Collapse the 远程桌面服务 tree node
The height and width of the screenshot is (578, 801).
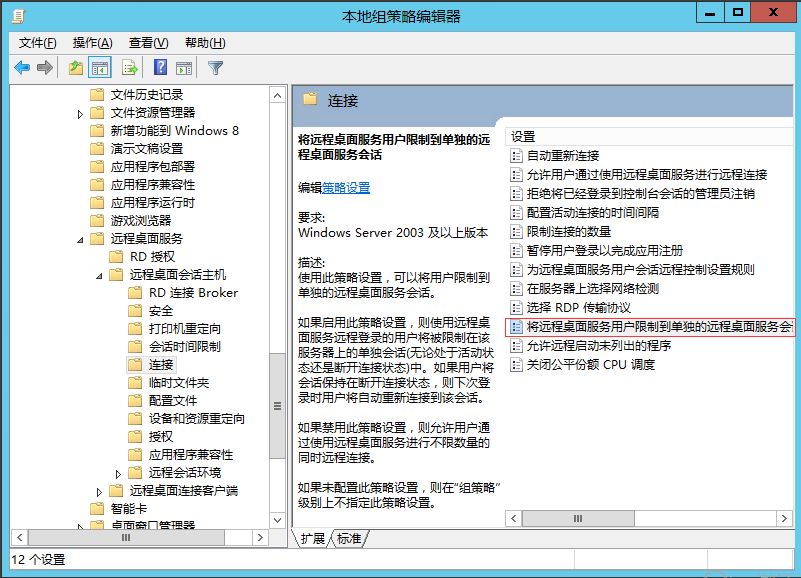click(80, 240)
